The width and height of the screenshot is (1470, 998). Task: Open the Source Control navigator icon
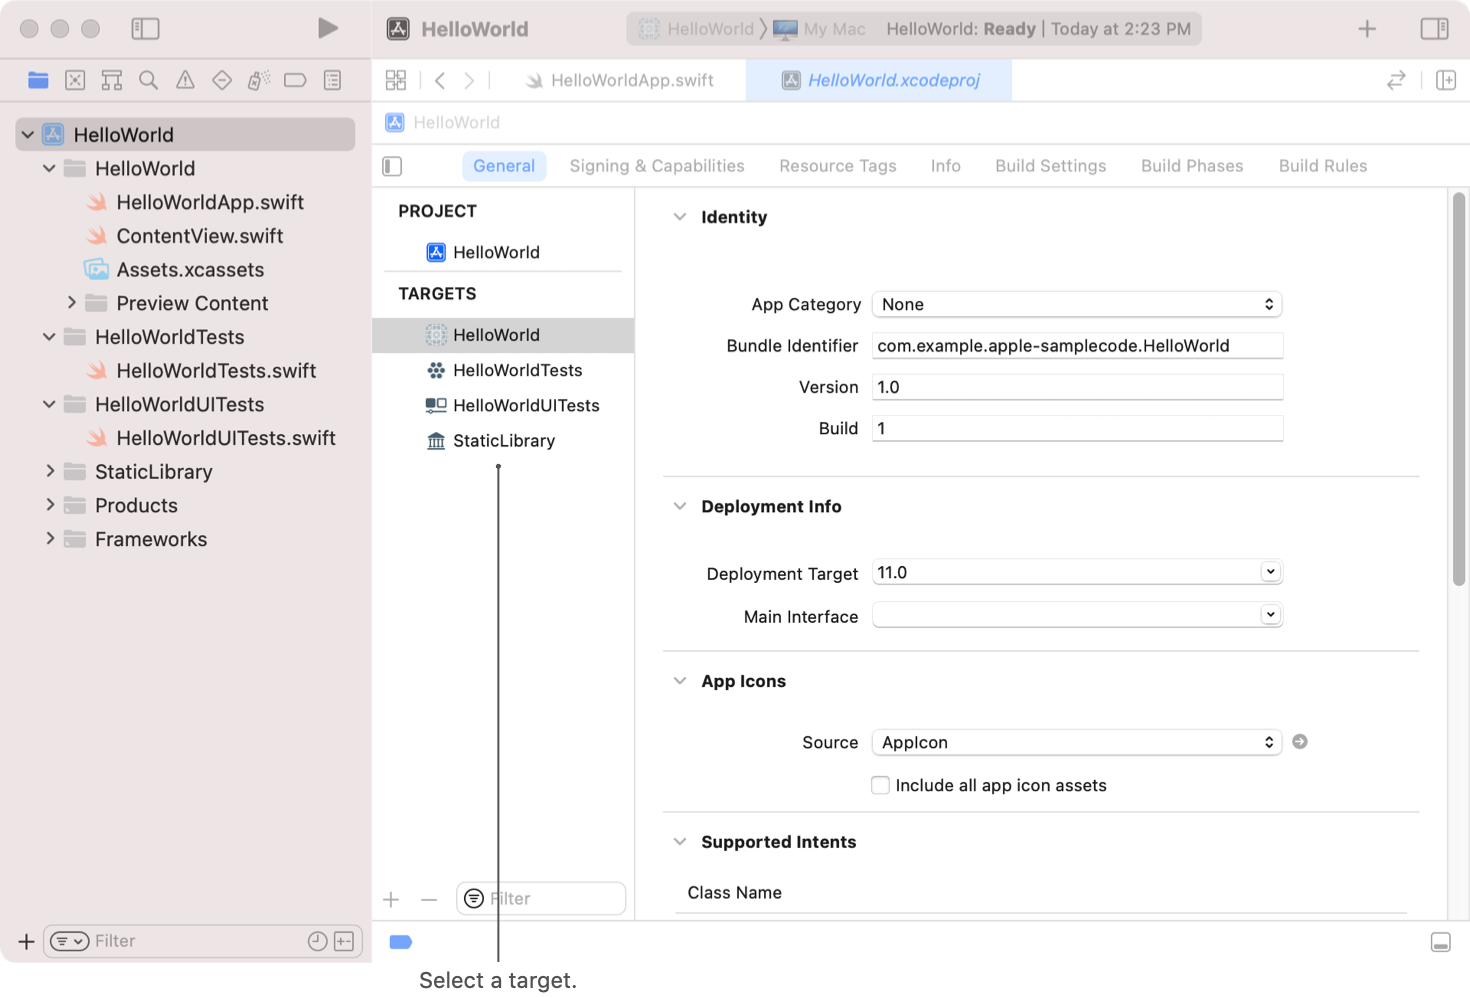[75, 80]
